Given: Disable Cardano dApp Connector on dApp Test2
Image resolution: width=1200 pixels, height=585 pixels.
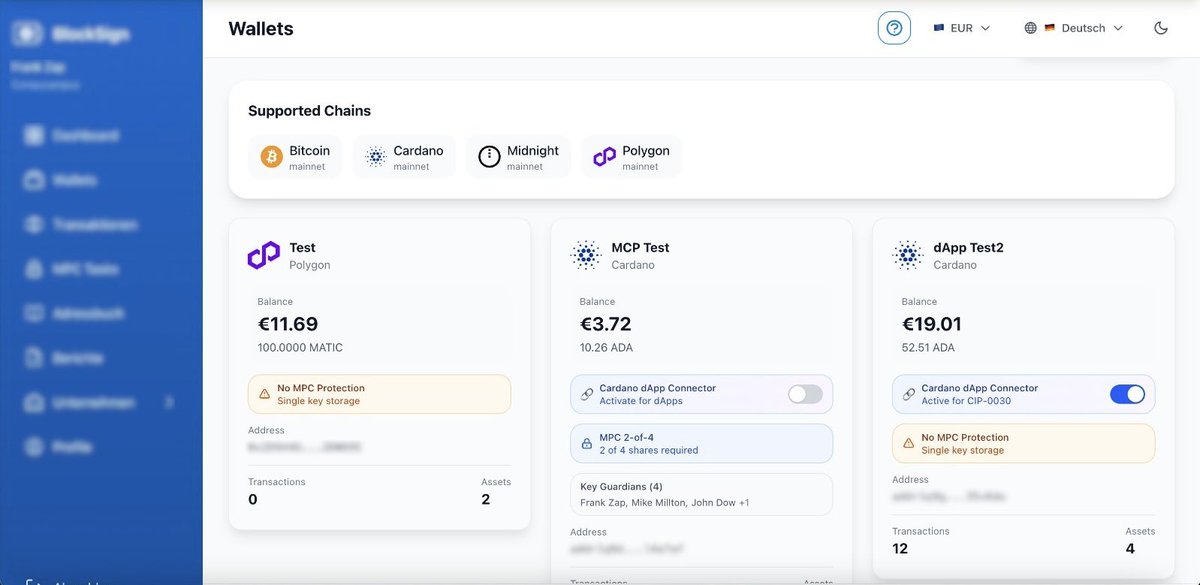Looking at the screenshot, I should coord(1127,394).
